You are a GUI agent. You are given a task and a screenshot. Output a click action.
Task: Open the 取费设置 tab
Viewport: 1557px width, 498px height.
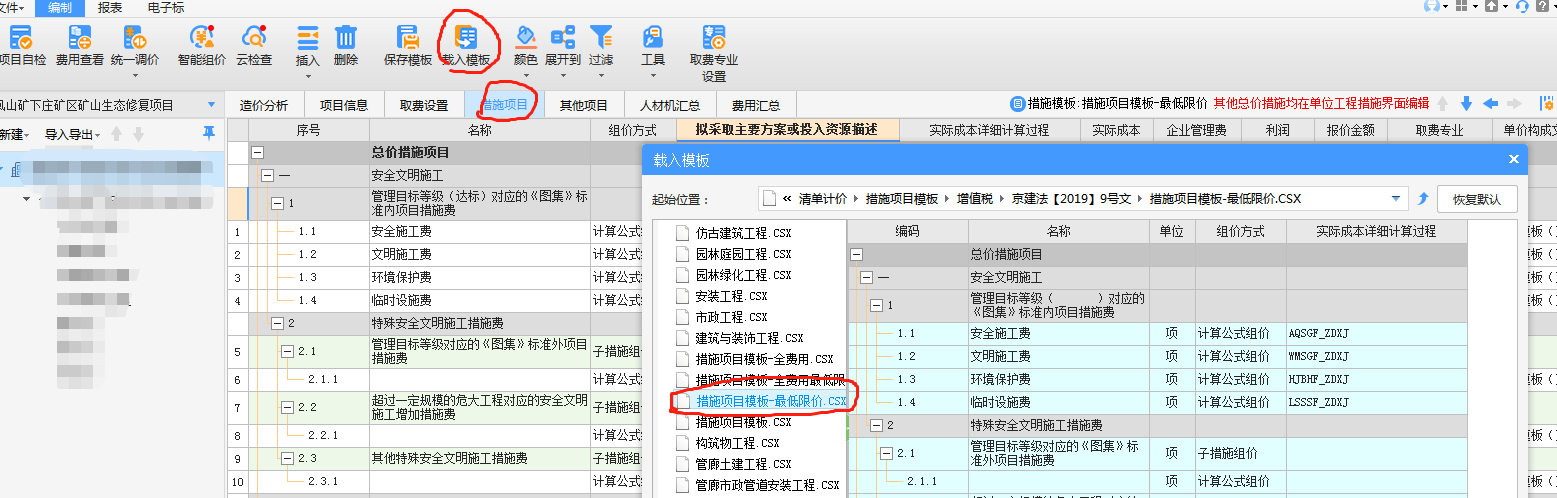click(424, 105)
